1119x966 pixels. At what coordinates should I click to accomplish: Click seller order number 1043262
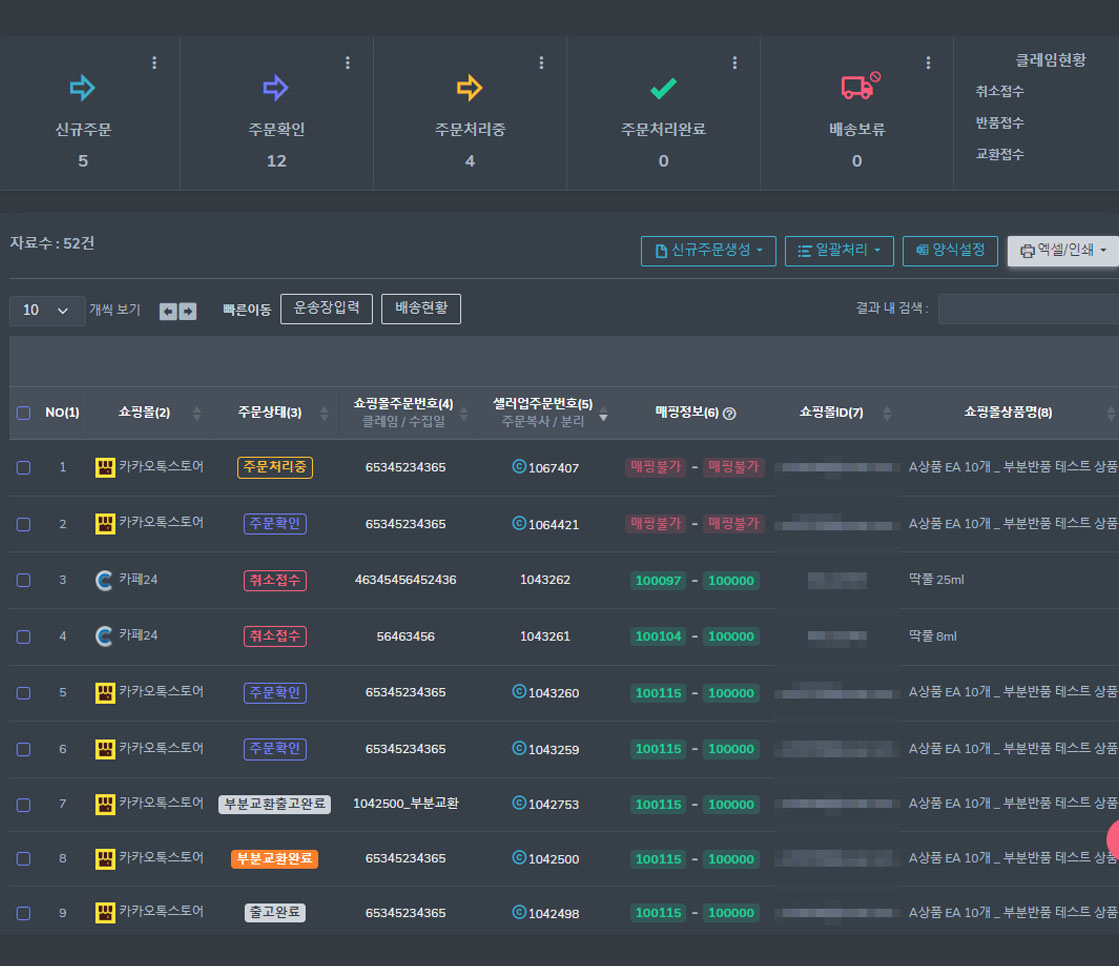point(545,580)
